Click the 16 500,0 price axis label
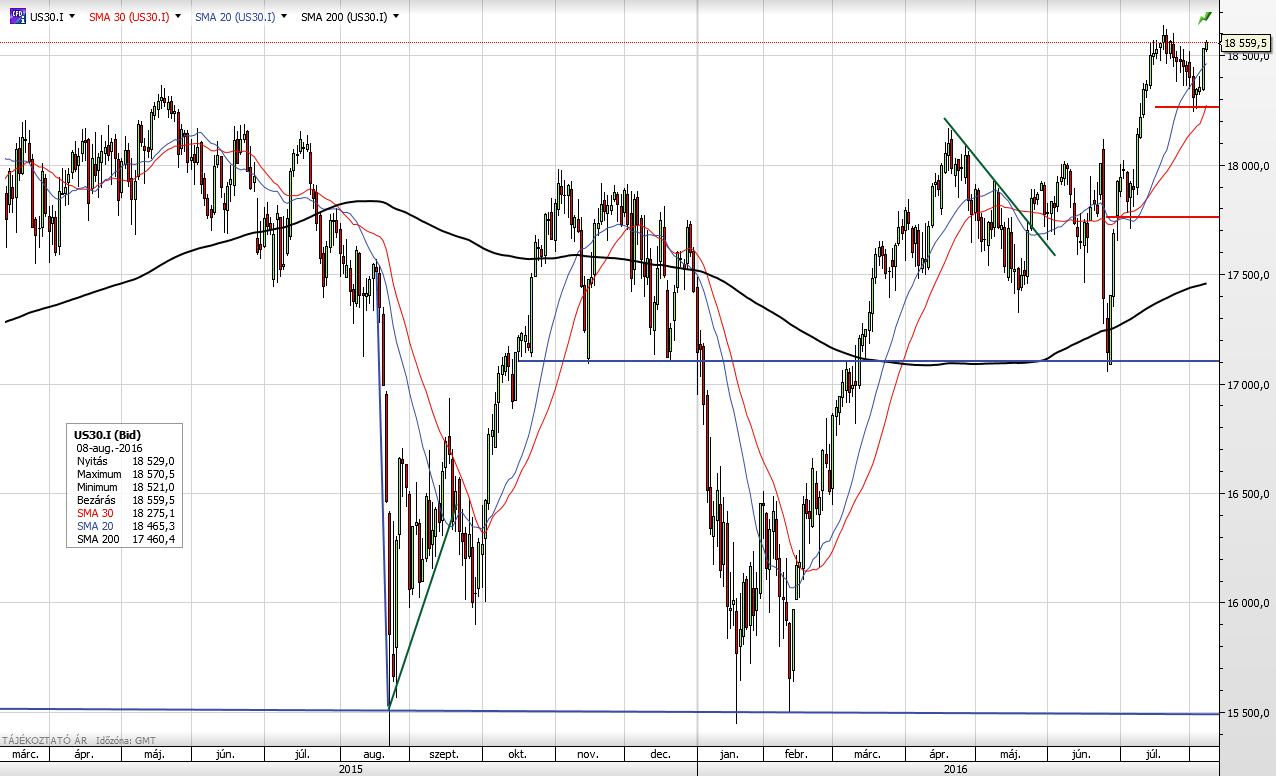 tap(1249, 494)
